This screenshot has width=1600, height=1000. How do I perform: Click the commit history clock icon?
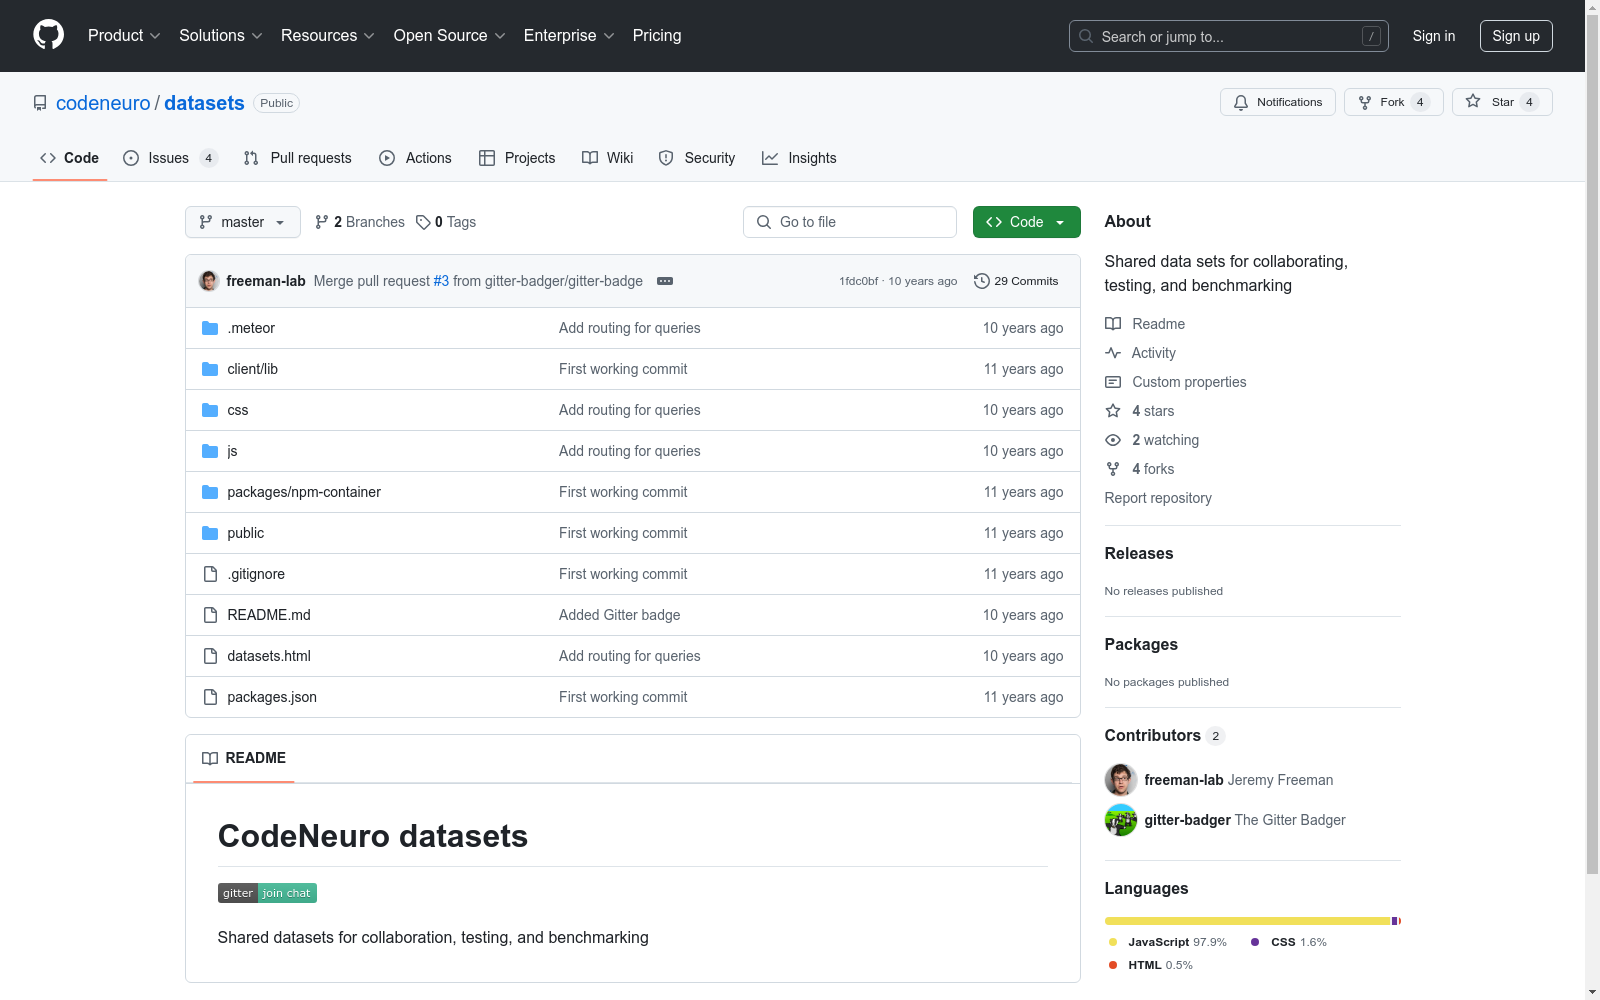982,281
